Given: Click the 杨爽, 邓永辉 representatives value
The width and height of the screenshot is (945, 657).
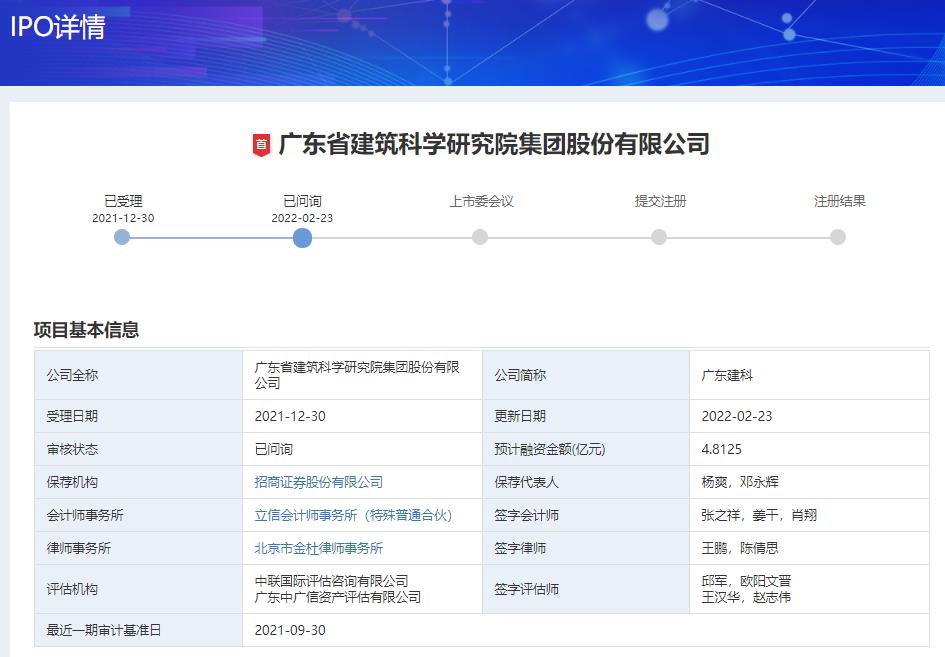Looking at the screenshot, I should tap(739, 482).
